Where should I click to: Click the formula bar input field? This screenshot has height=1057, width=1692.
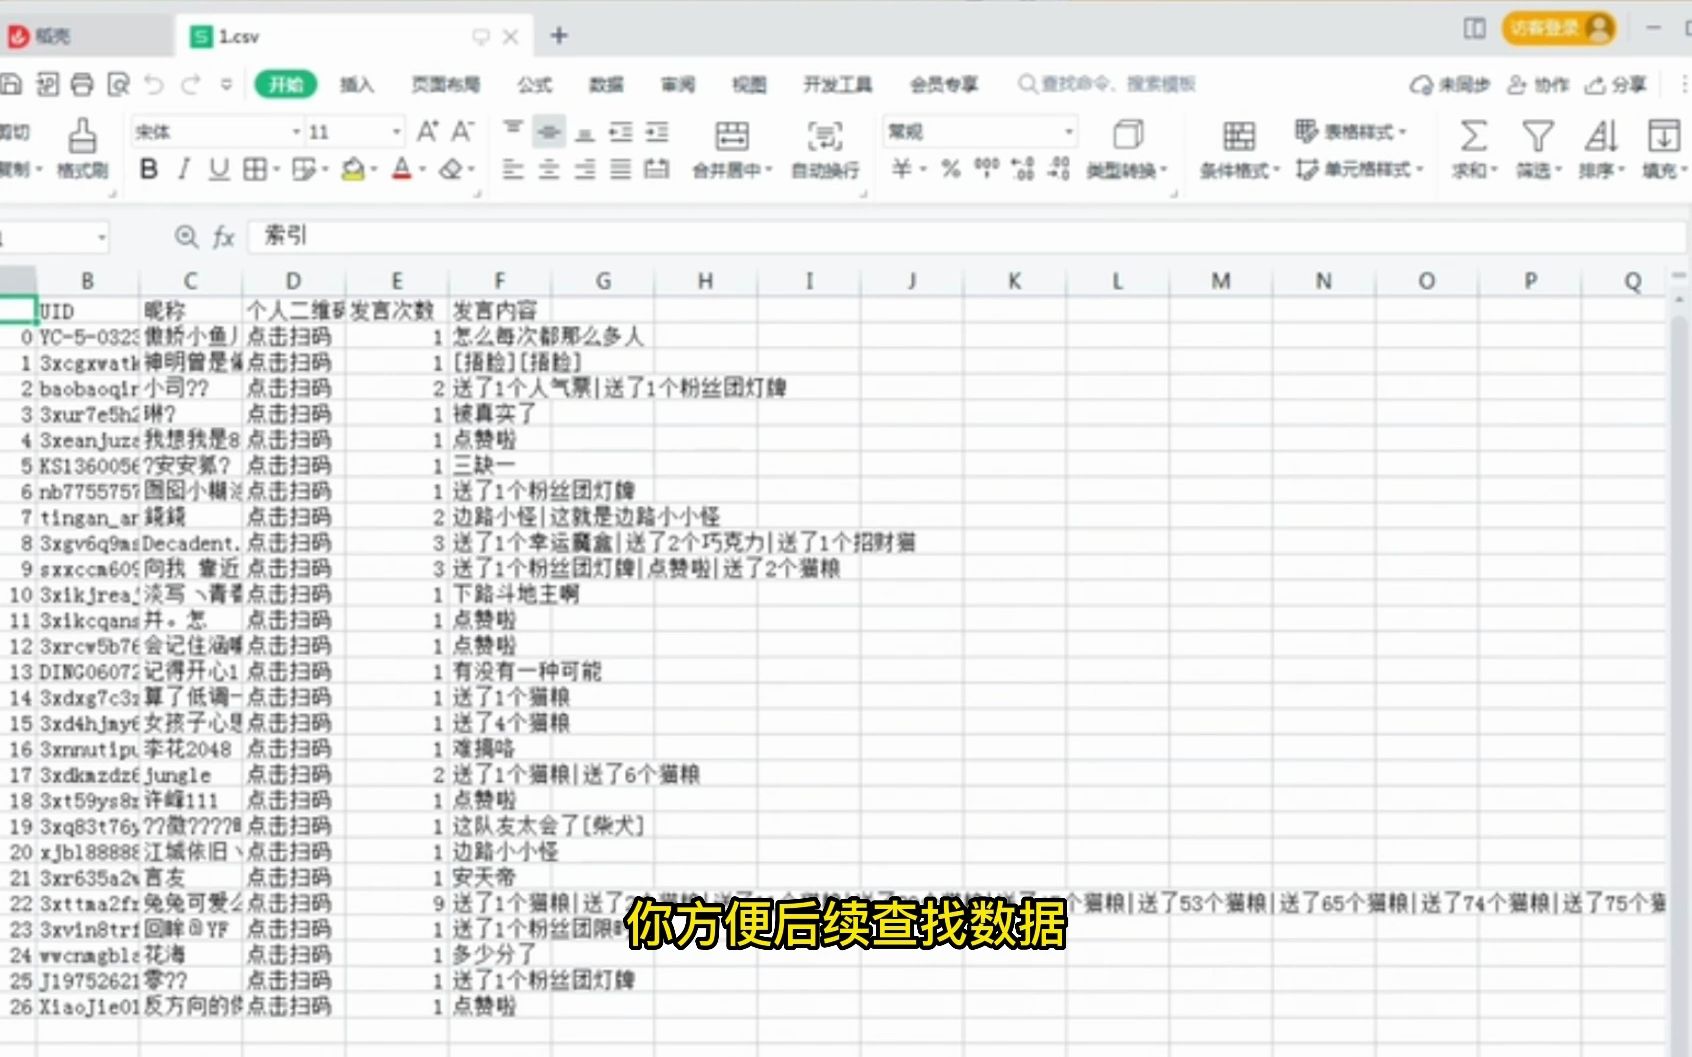click(x=965, y=237)
